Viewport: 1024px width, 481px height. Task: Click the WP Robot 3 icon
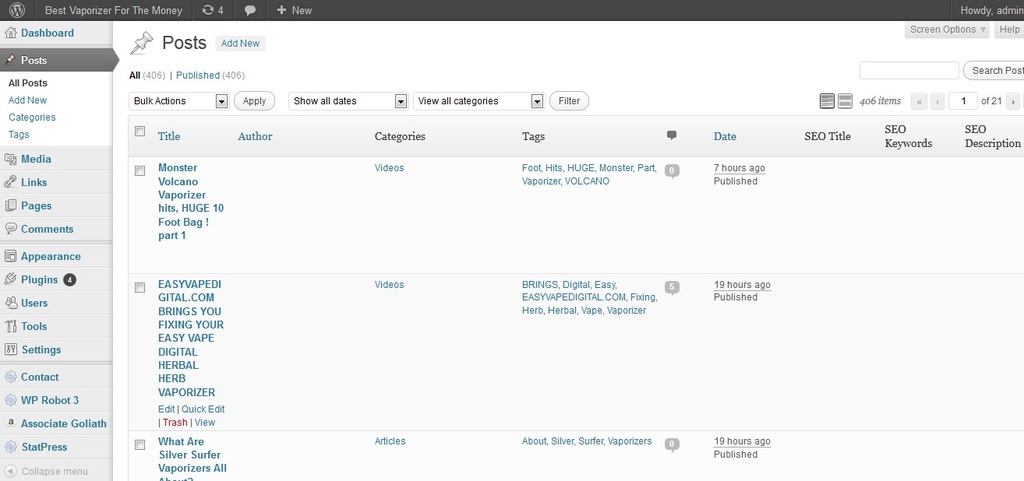click(x=10, y=400)
